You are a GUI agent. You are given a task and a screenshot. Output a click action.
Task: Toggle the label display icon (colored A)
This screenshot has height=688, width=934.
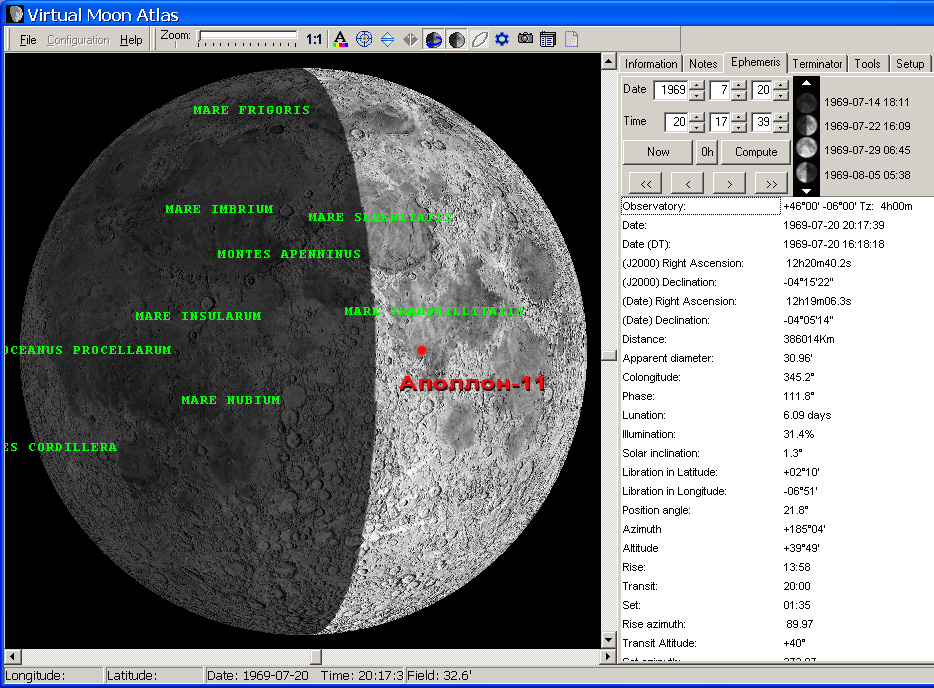(340, 39)
